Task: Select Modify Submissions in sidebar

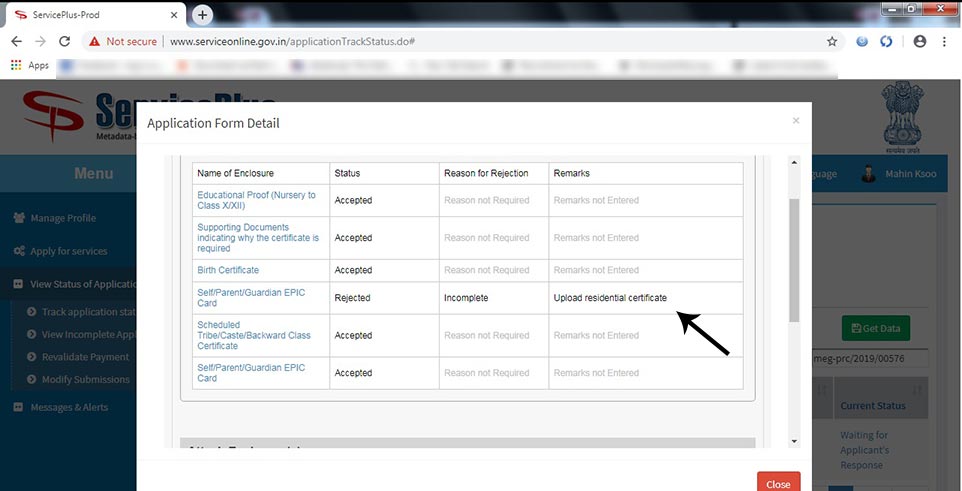Action: pyautogui.click(x=85, y=379)
